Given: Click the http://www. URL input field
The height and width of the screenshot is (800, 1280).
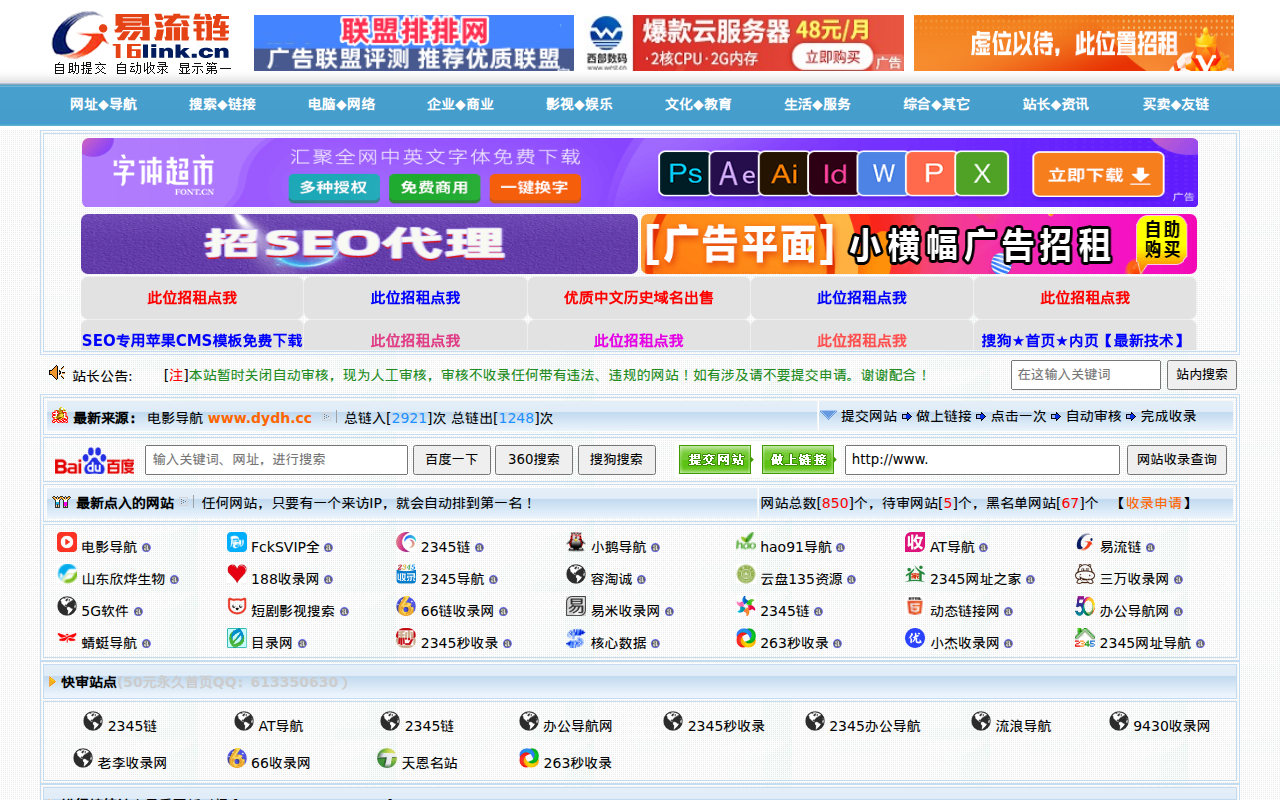Looking at the screenshot, I should 982,460.
